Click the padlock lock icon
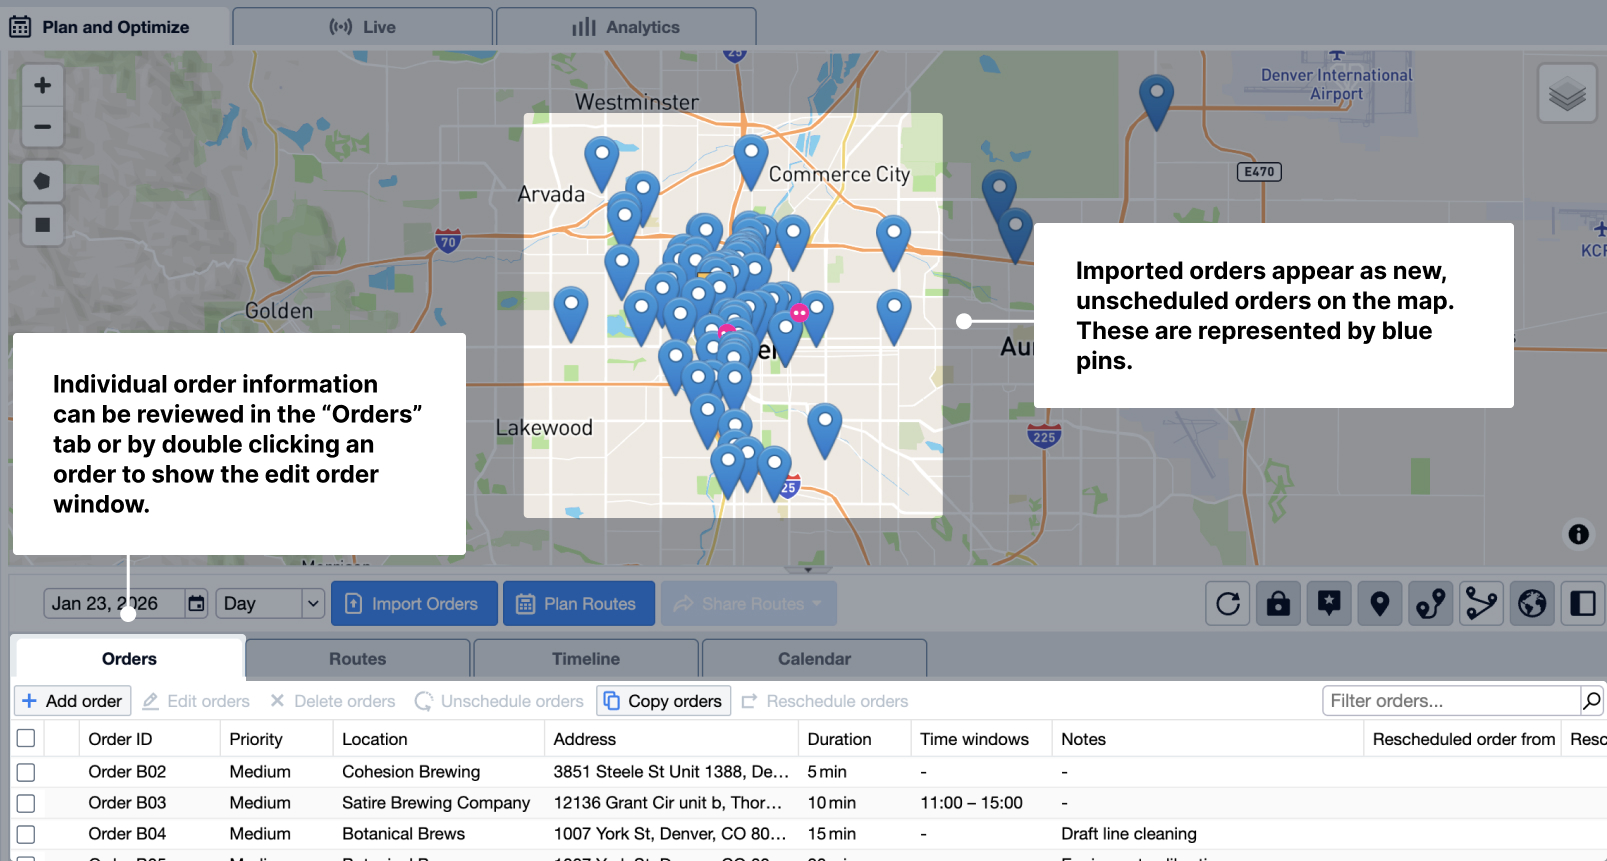1607x861 pixels. click(1278, 604)
